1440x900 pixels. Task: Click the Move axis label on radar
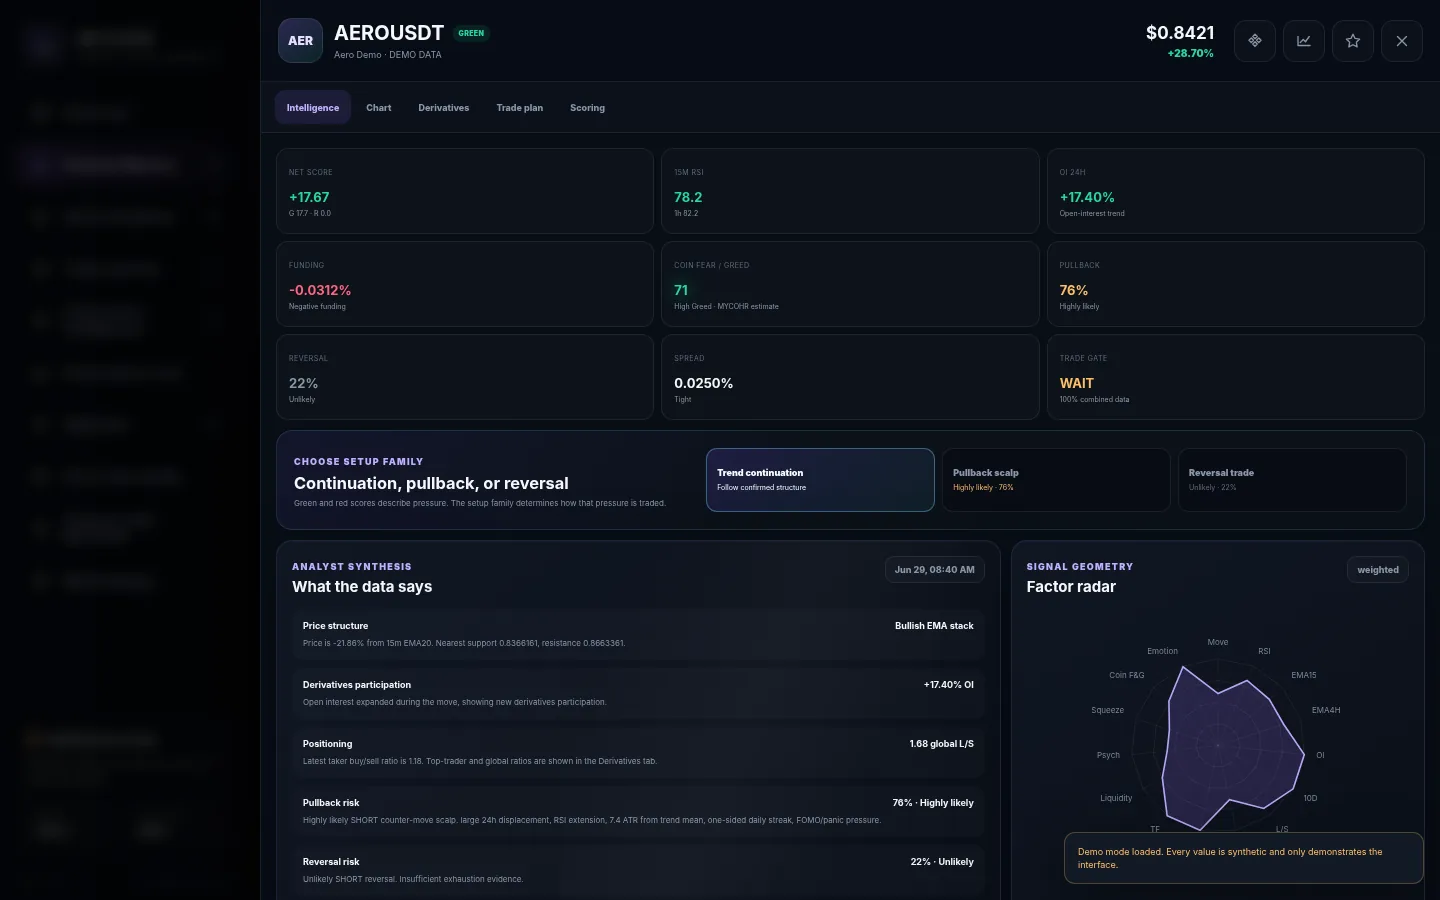point(1218,642)
